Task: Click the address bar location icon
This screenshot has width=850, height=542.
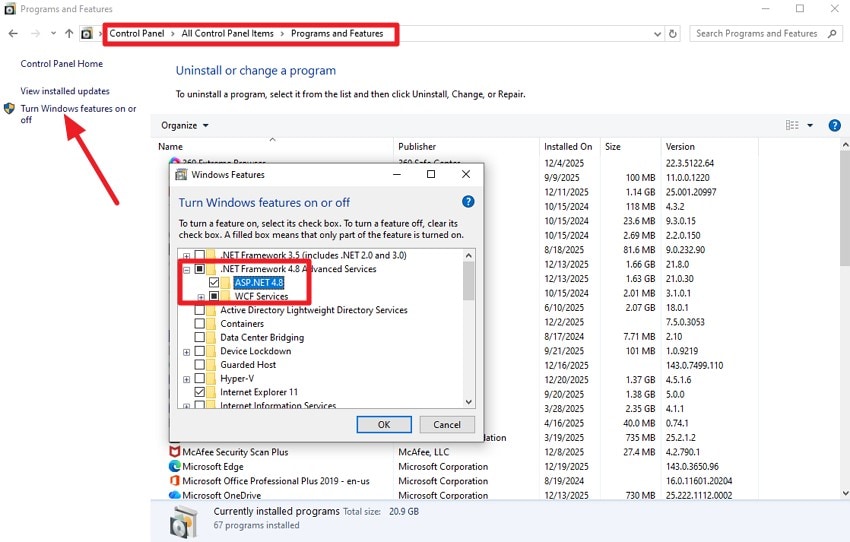Action: point(87,34)
